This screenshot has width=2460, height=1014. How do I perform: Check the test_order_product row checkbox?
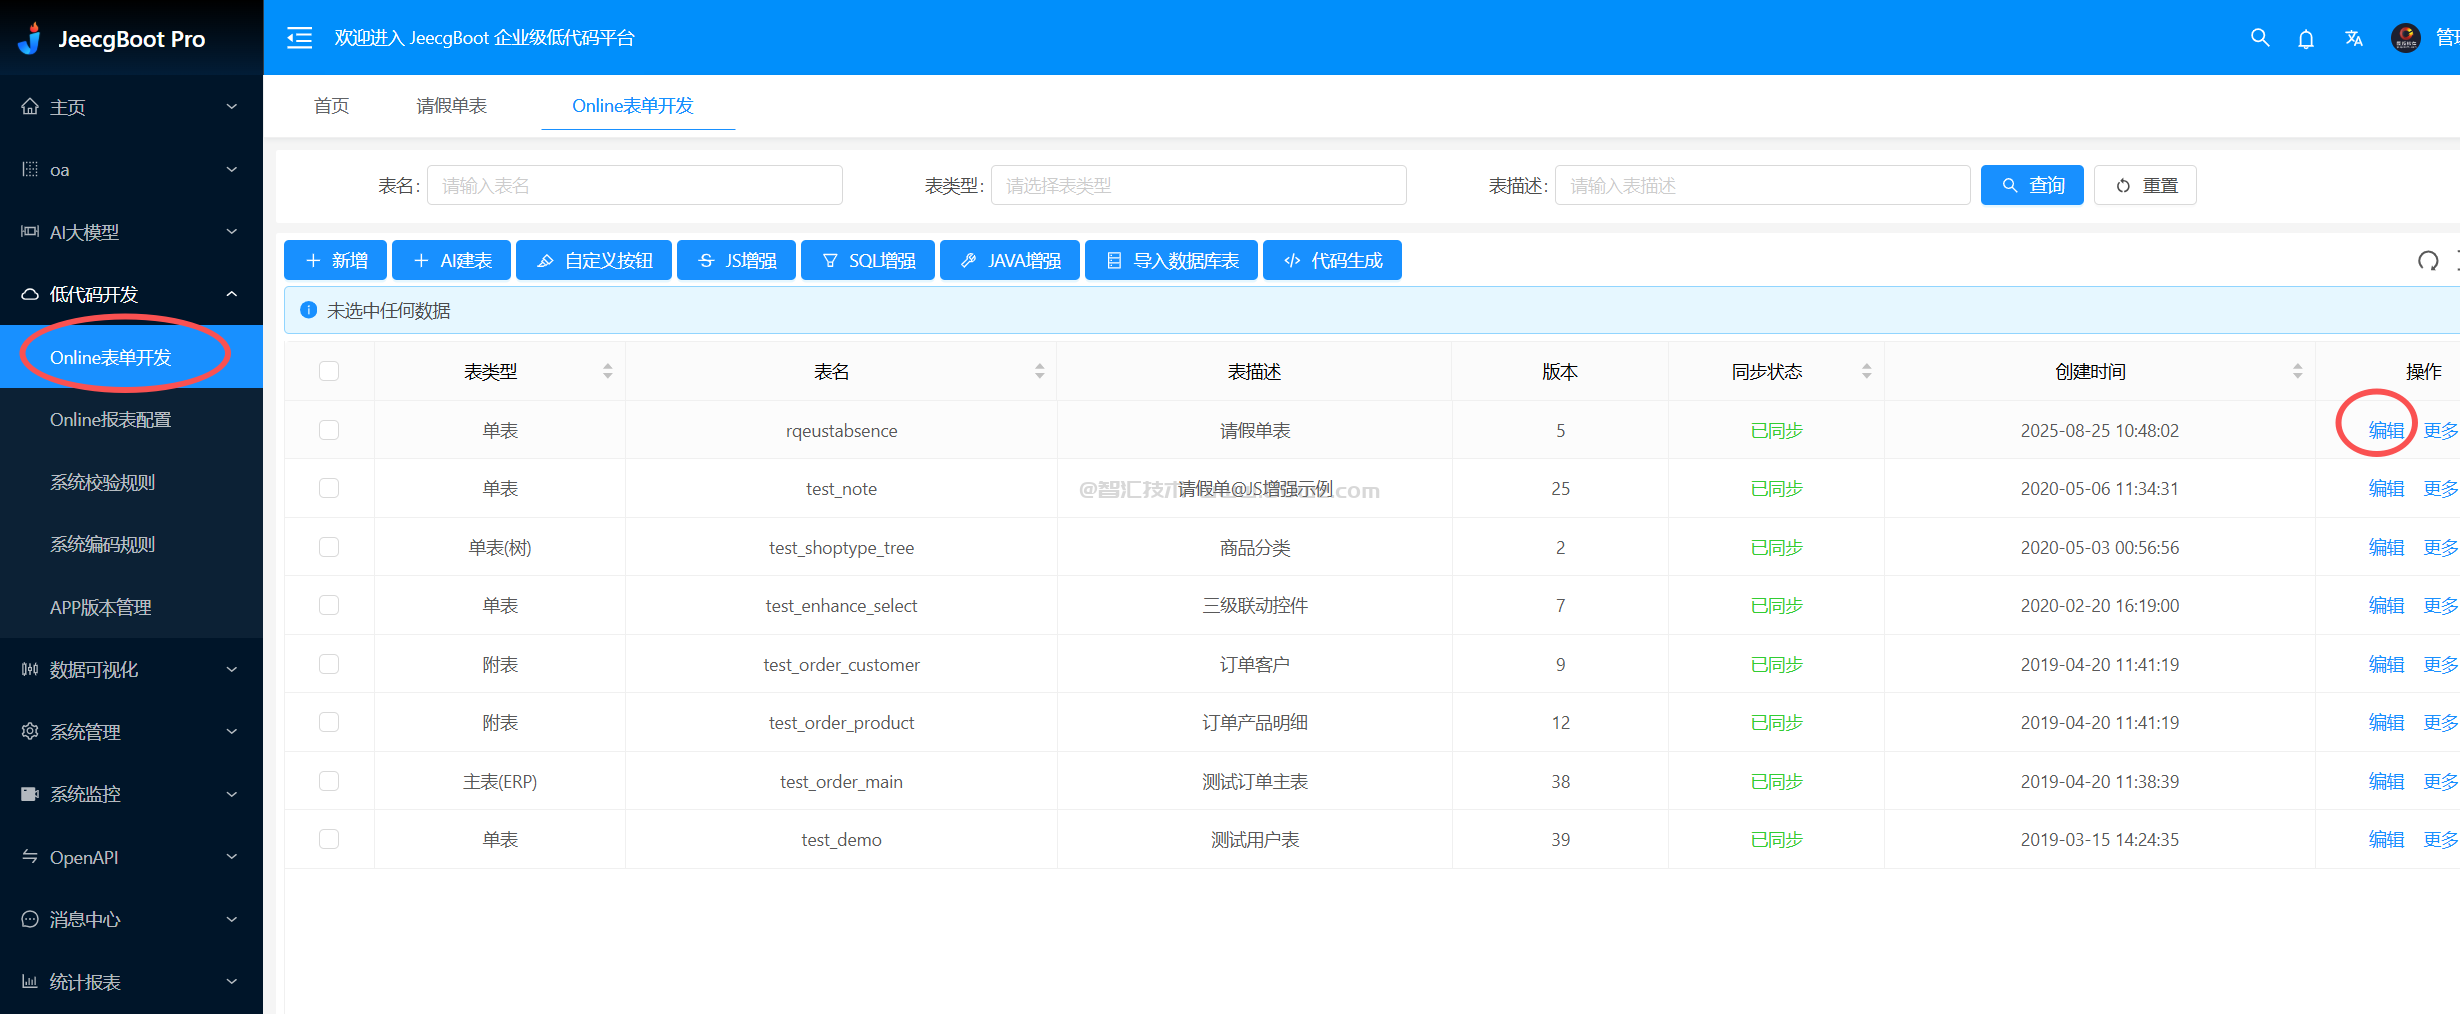coord(329,722)
